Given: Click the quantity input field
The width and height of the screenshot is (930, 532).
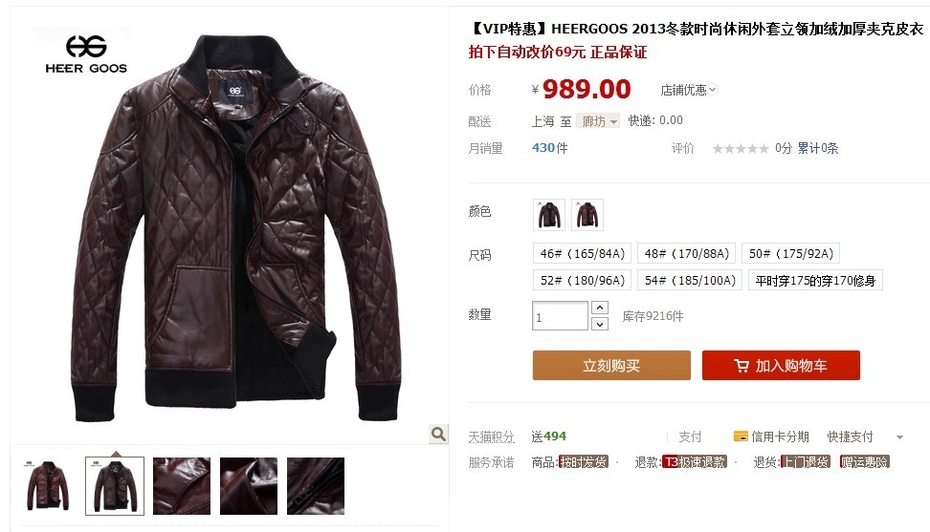Looking at the screenshot, I should (x=560, y=316).
